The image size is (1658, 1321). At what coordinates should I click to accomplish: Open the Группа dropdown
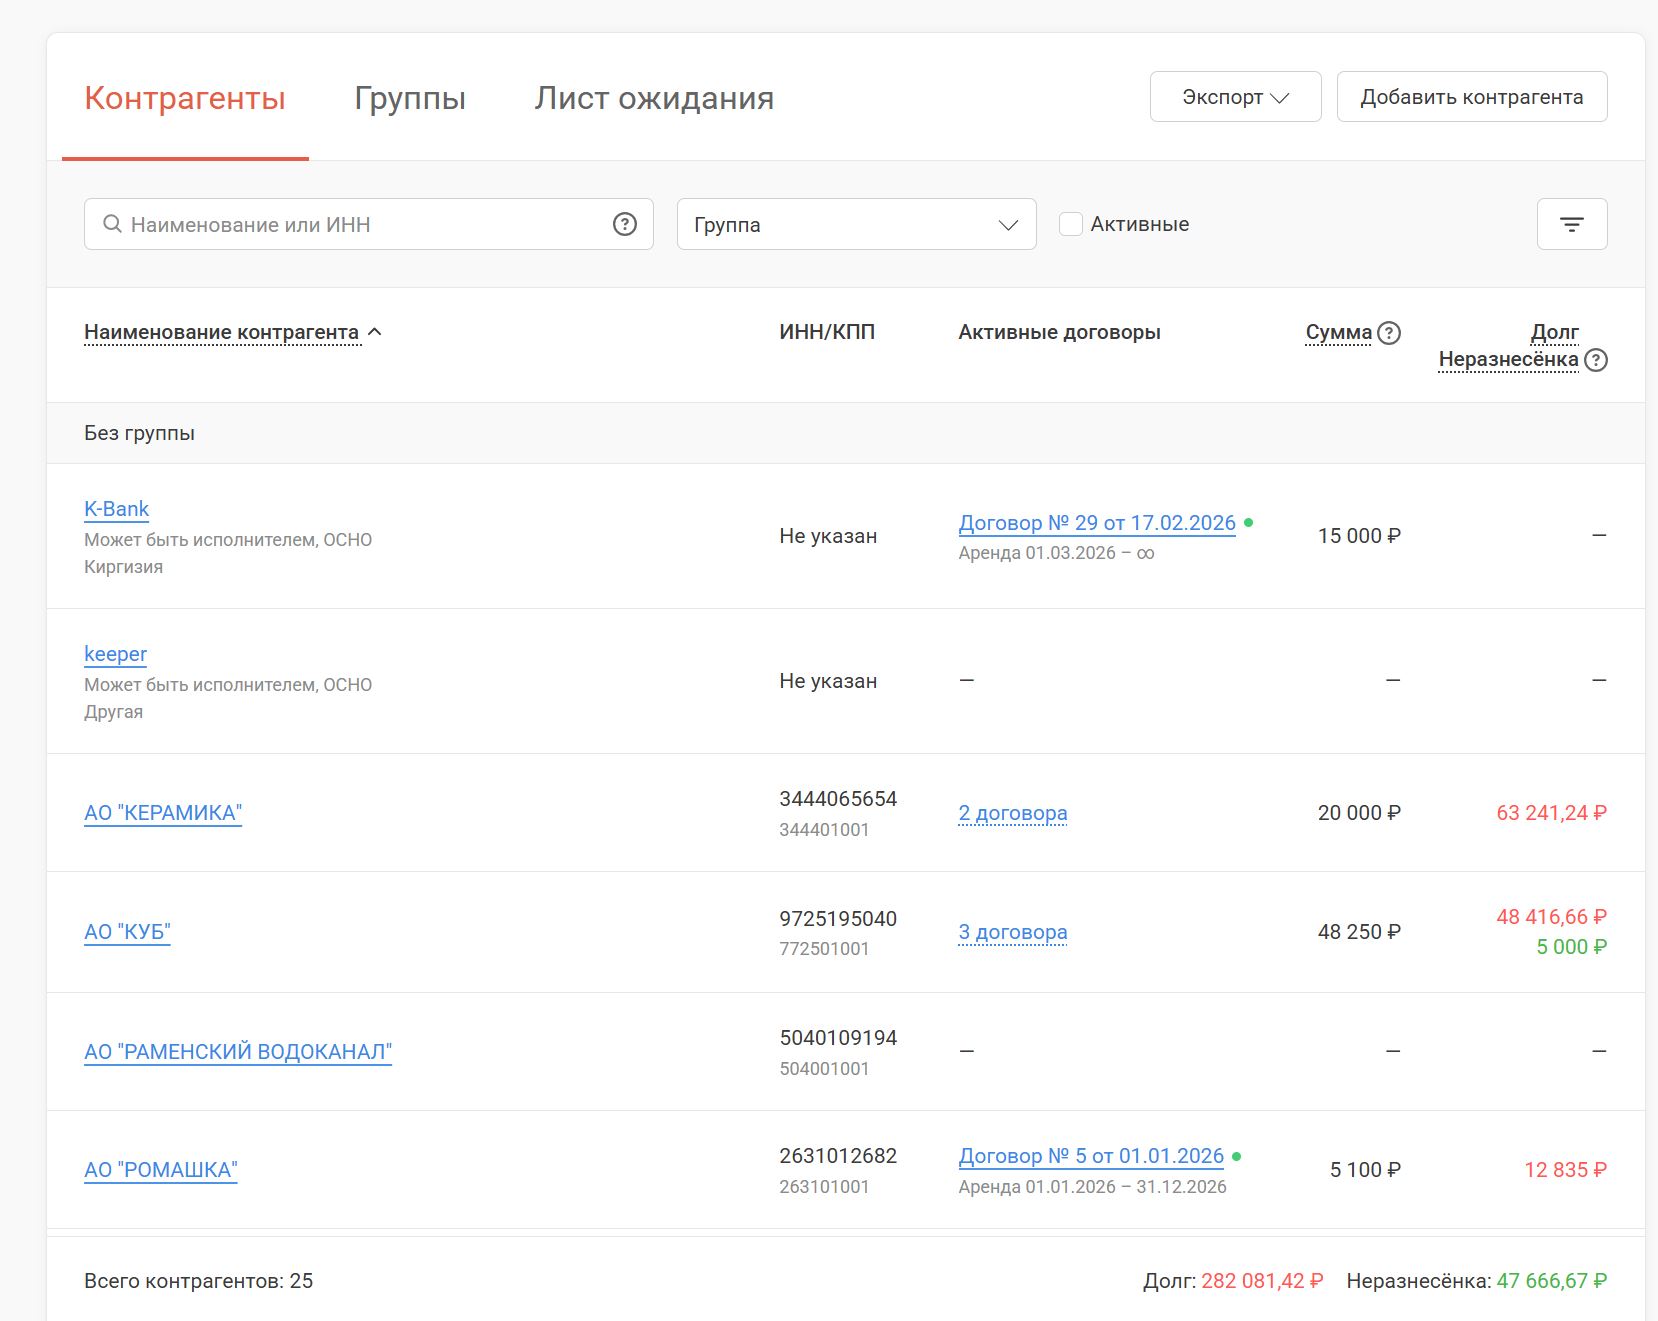(856, 224)
